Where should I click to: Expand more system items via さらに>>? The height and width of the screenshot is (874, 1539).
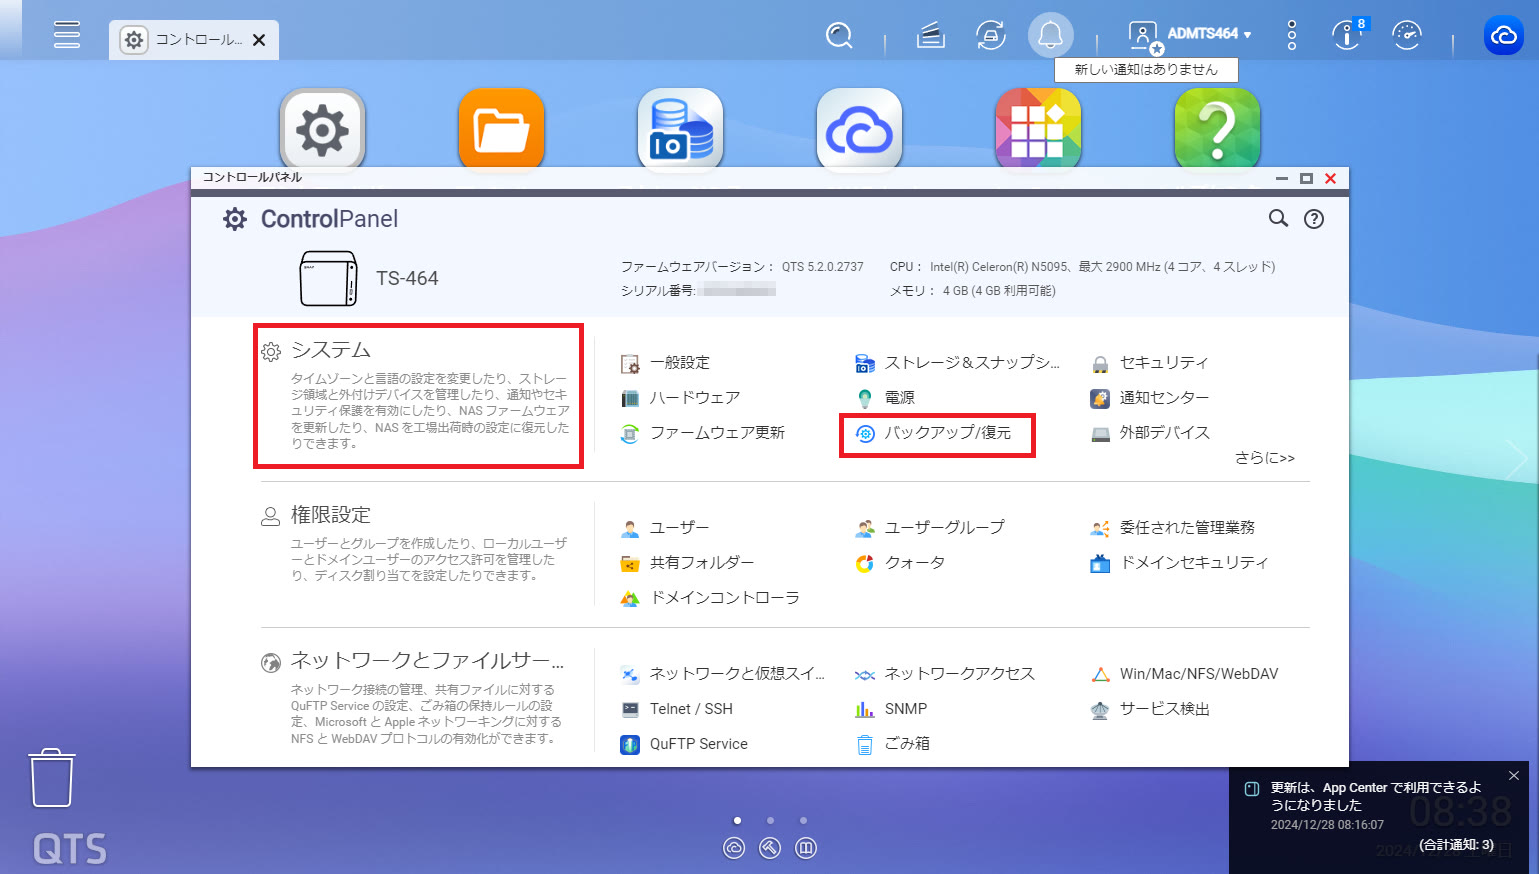coord(1265,458)
